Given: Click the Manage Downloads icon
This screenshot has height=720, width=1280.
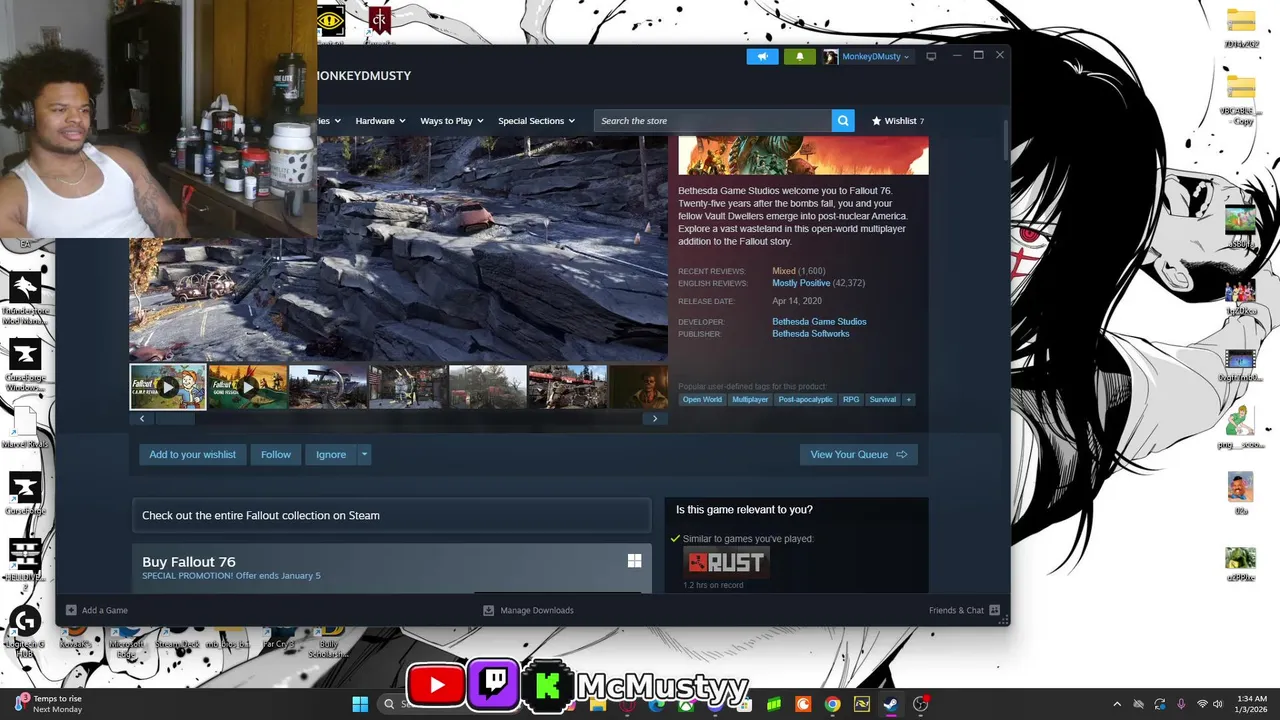Looking at the screenshot, I should coord(489,610).
